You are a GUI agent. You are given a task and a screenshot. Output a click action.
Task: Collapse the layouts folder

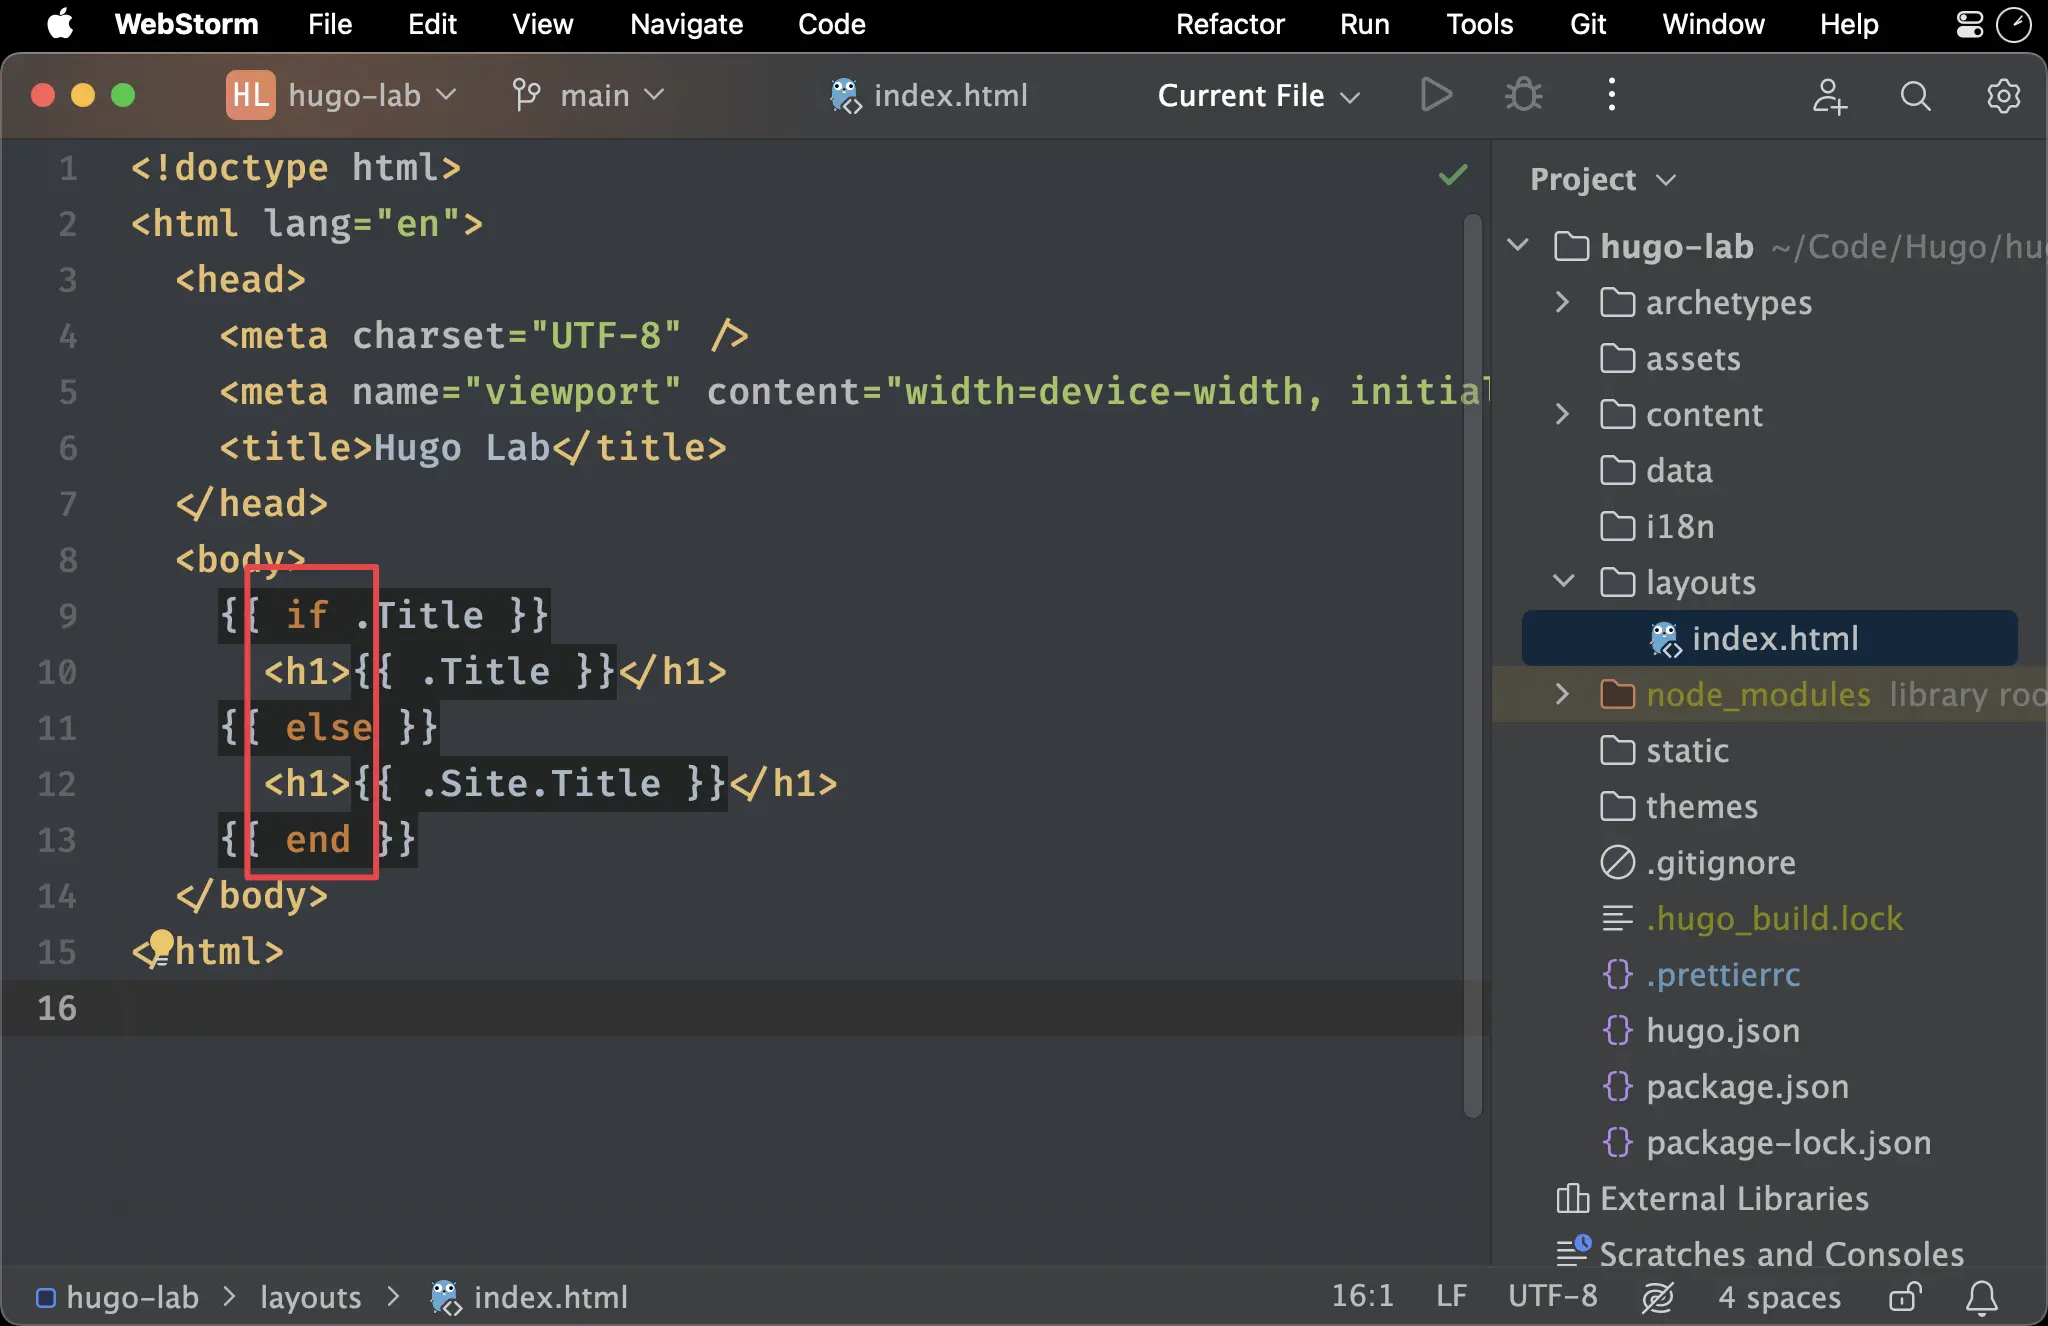point(1563,582)
